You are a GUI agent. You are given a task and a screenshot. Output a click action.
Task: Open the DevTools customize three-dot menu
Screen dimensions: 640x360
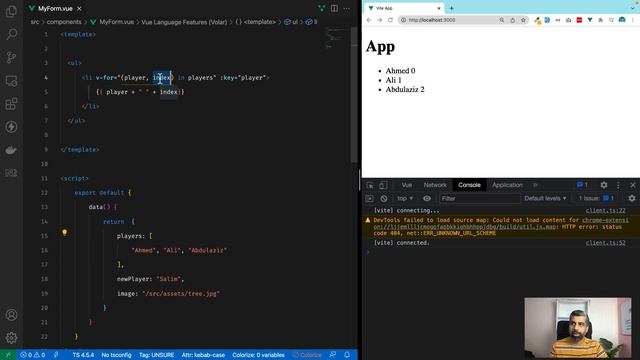tap(618, 185)
